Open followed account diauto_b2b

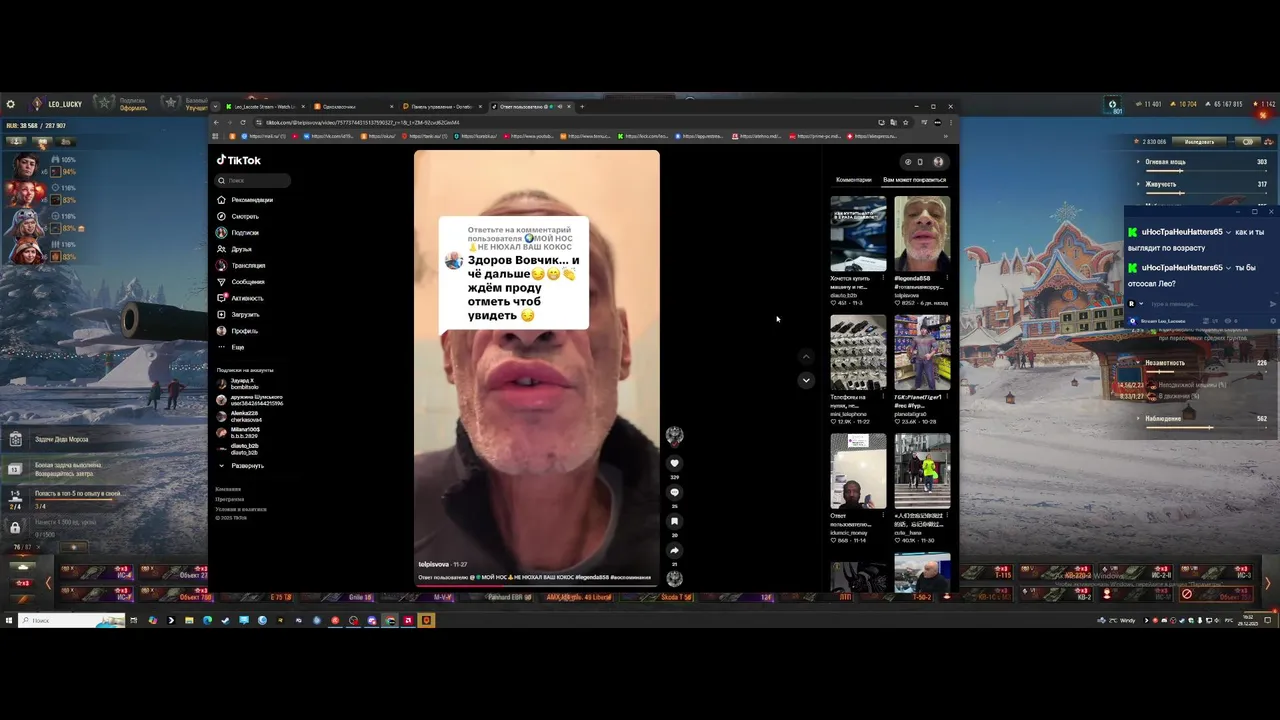click(x=238, y=449)
